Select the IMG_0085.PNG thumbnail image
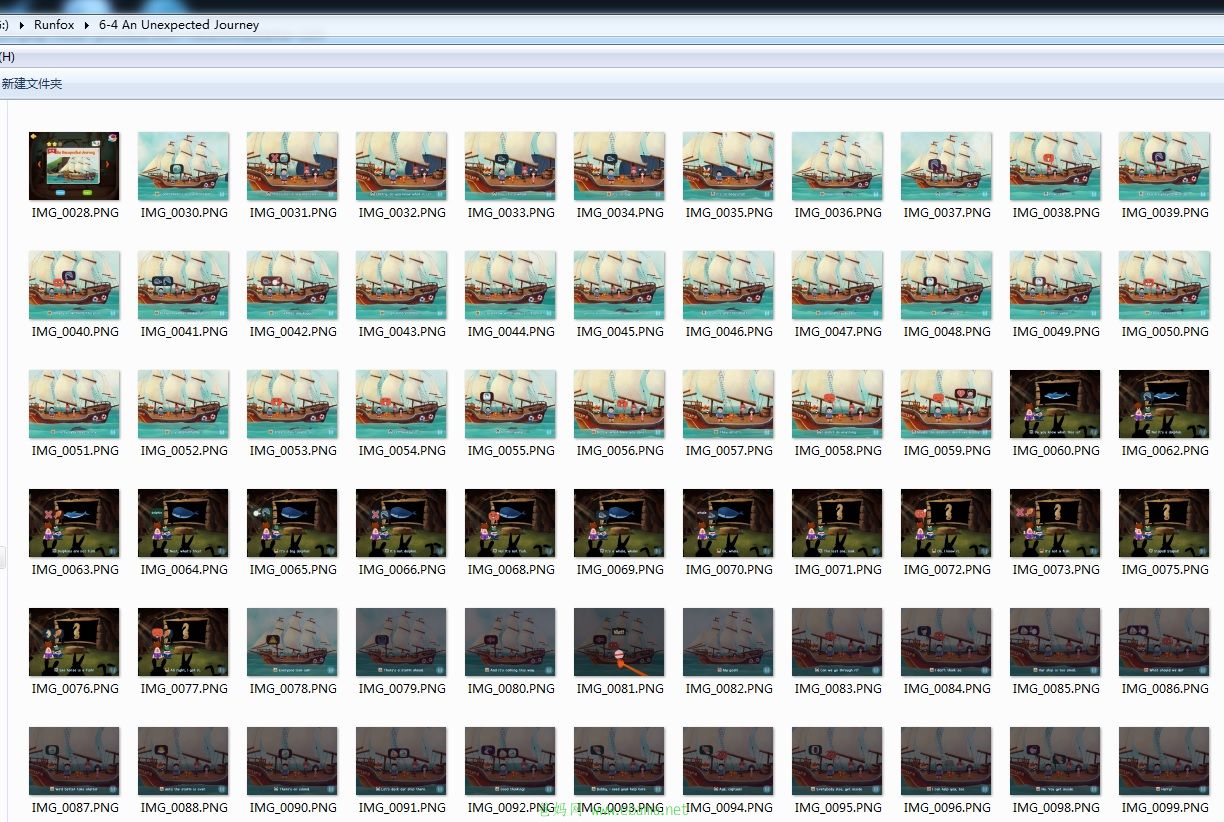 [x=1055, y=642]
